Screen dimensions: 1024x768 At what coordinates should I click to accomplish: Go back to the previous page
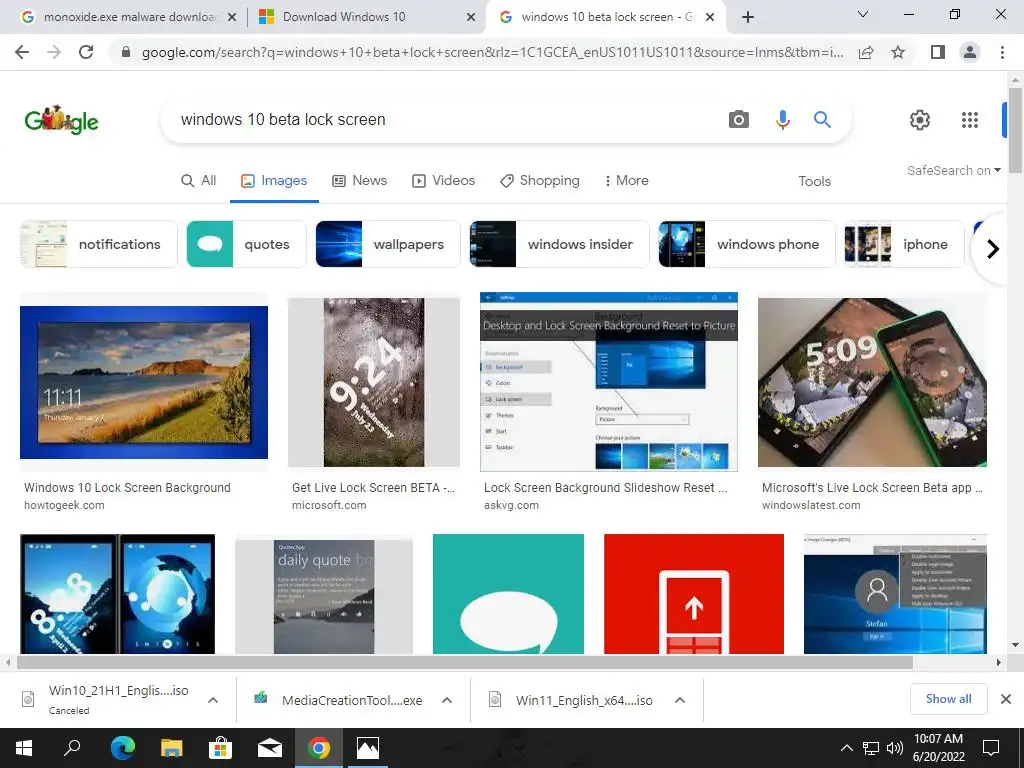pos(22,52)
